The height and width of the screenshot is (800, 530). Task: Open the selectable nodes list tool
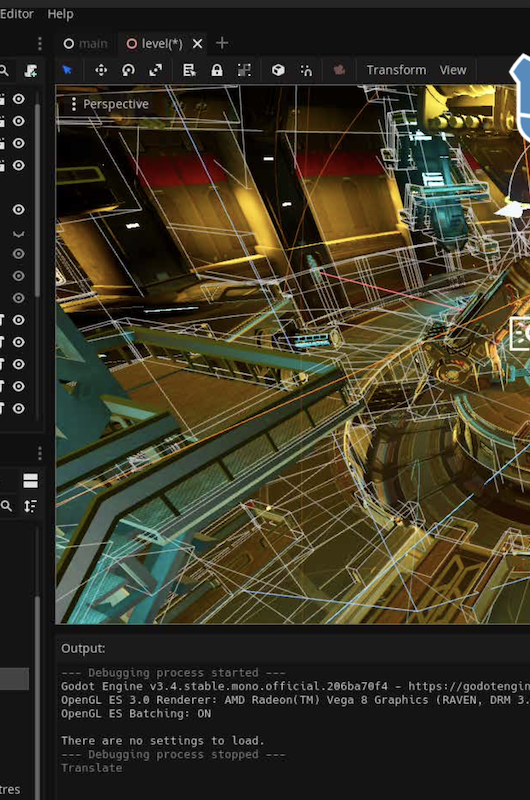point(189,70)
